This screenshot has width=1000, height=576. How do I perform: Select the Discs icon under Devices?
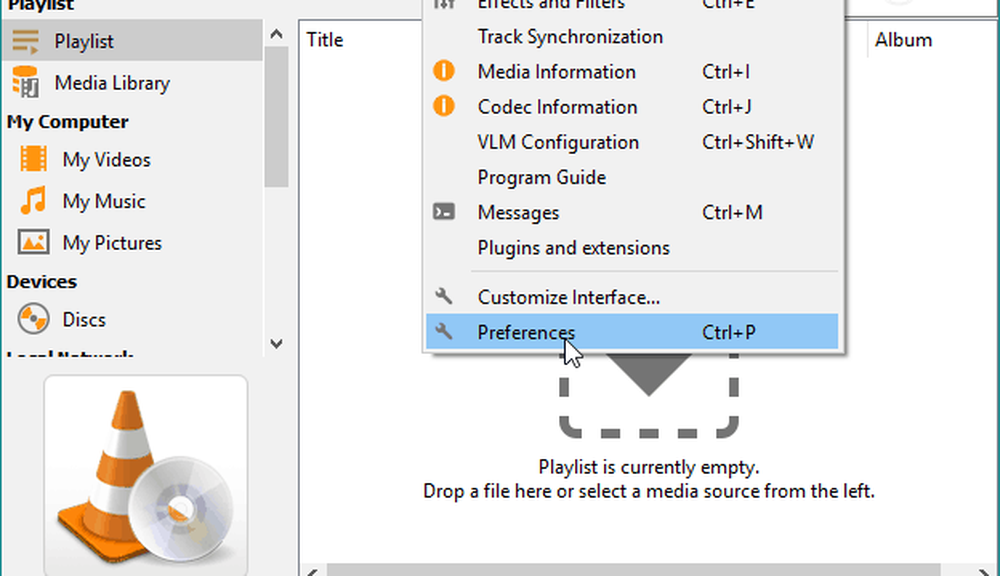(x=33, y=320)
